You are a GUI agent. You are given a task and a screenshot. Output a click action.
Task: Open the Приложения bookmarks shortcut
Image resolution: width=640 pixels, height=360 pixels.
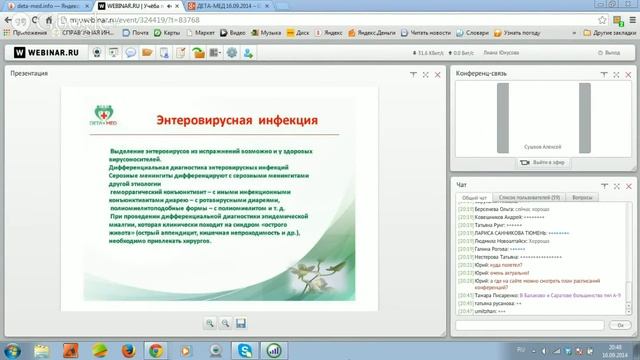25,33
